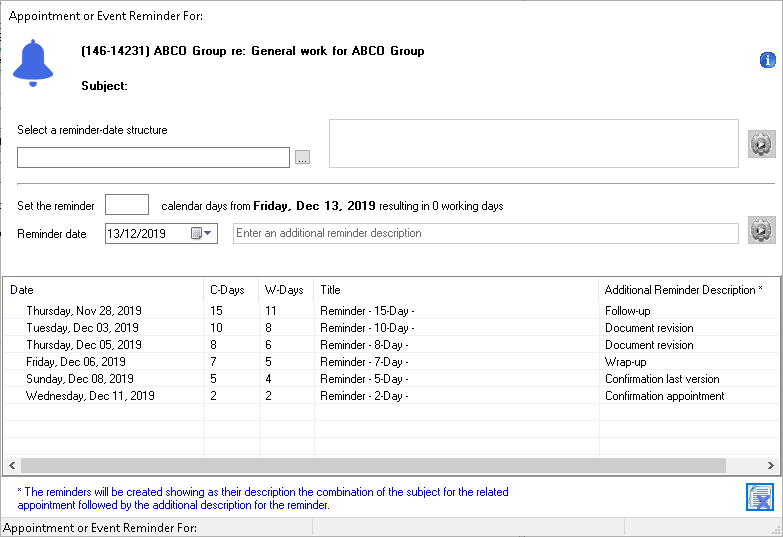Click 'Confirmation appointment' cell
This screenshot has height=537, width=783.
click(665, 396)
